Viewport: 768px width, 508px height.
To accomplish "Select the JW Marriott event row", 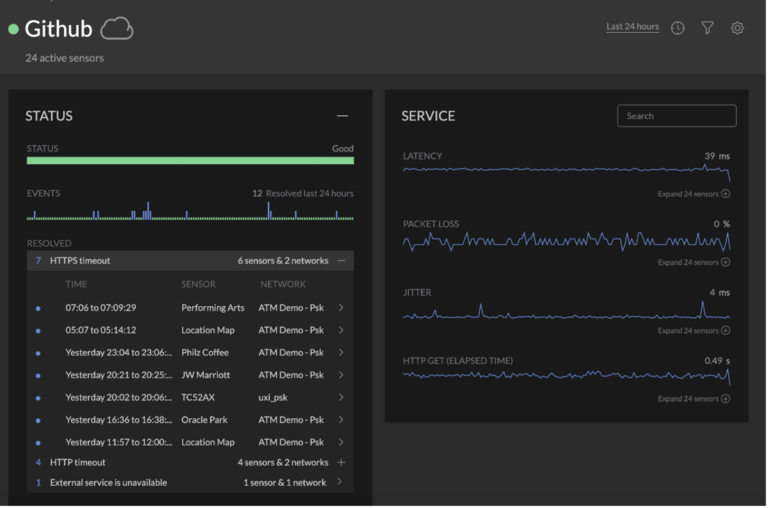I will pos(190,375).
